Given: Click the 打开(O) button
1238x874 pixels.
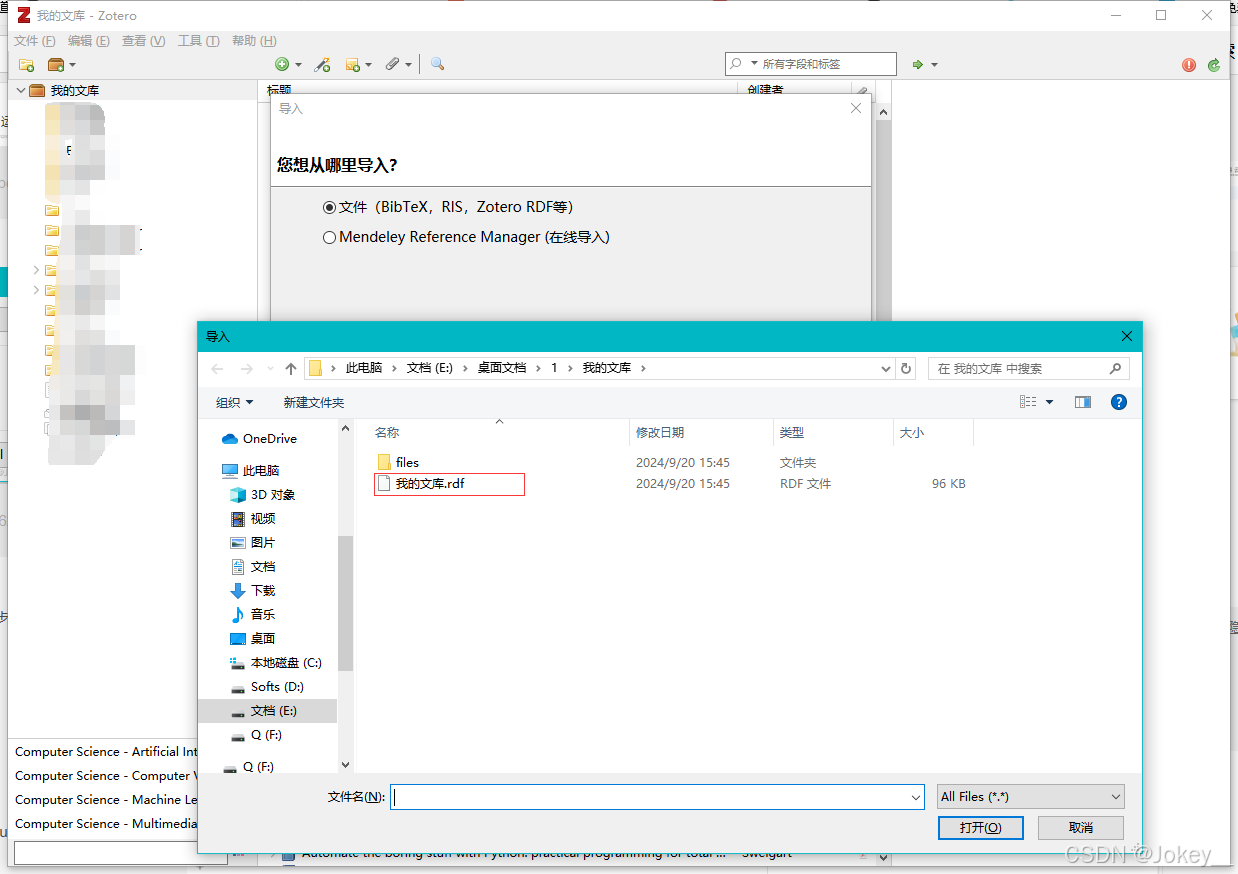Looking at the screenshot, I should pyautogui.click(x=980, y=828).
